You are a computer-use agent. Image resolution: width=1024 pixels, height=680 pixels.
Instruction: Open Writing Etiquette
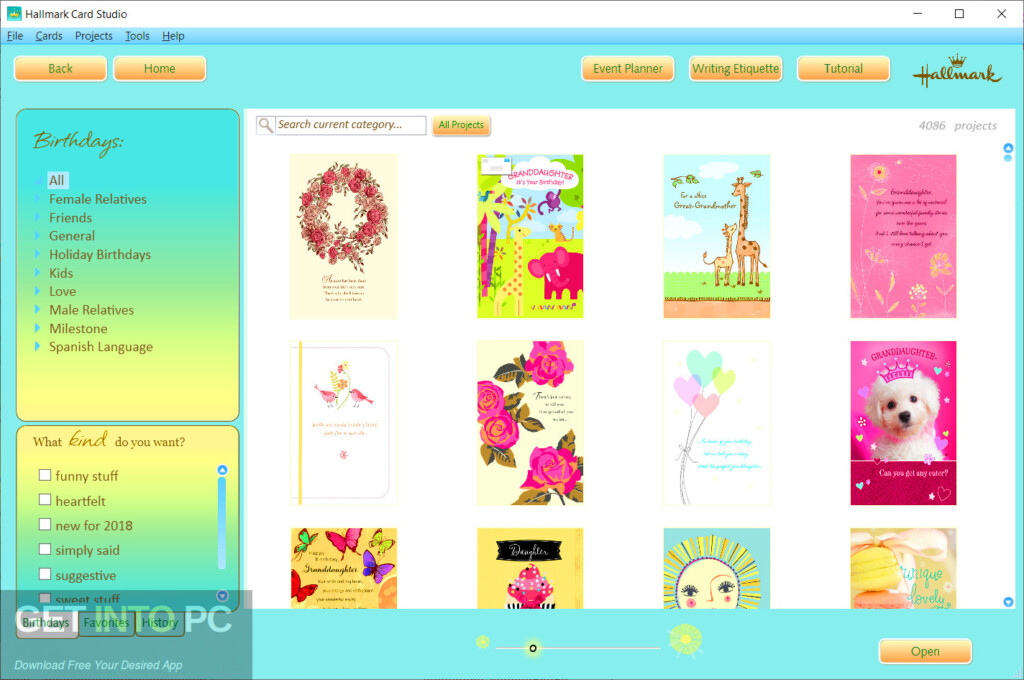(735, 69)
